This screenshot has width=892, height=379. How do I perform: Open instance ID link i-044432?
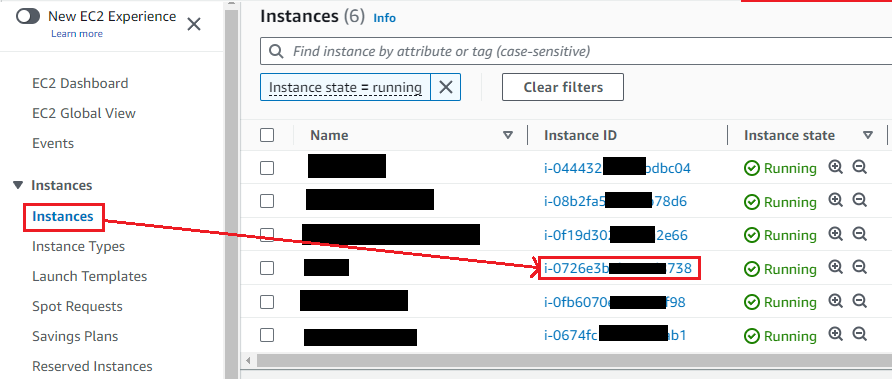[617, 168]
